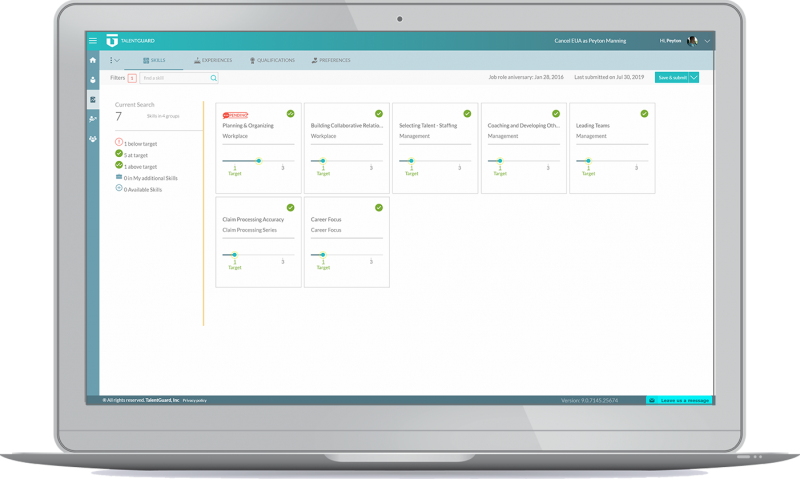Open the Save & submit dropdown arrow
The image size is (800, 479).
click(694, 78)
